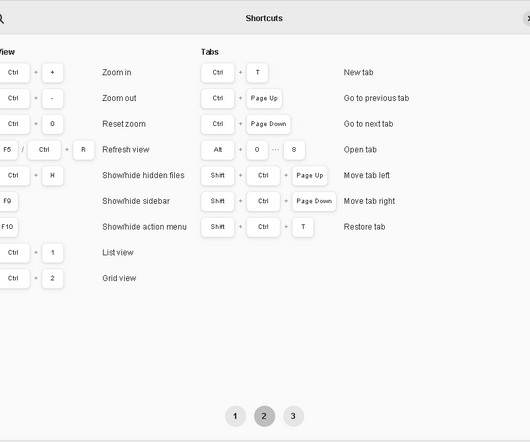Click the search magnifier icon in header

(1, 19)
